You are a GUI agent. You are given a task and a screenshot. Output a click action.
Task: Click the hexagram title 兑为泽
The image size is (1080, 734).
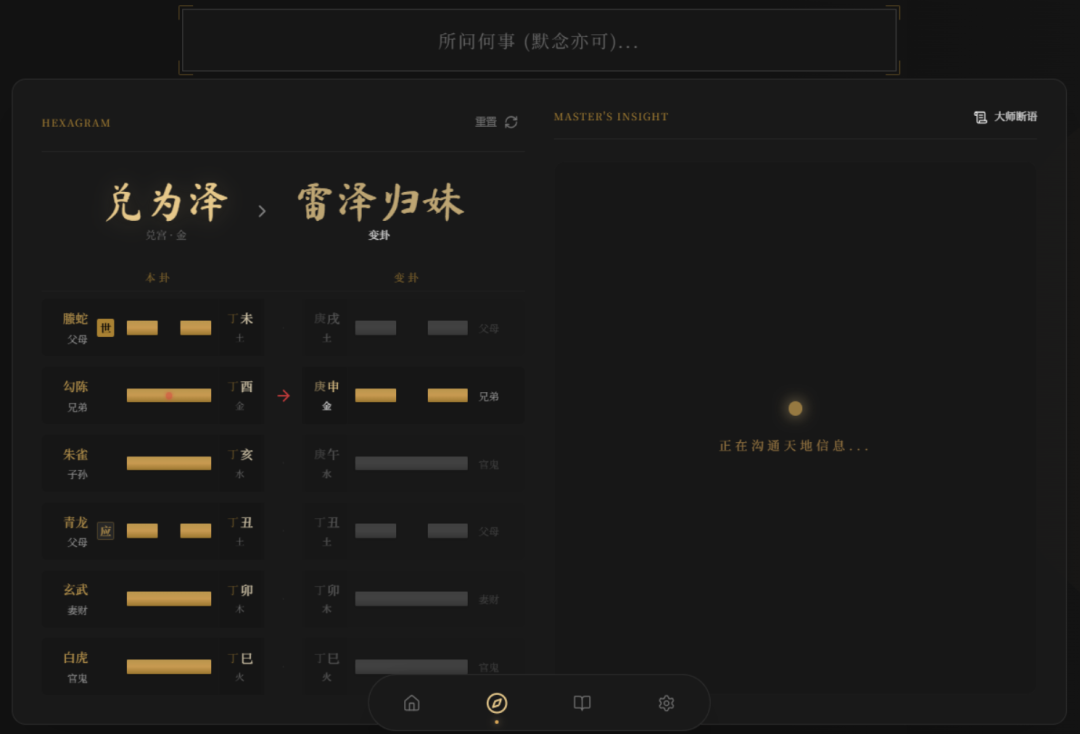click(167, 200)
